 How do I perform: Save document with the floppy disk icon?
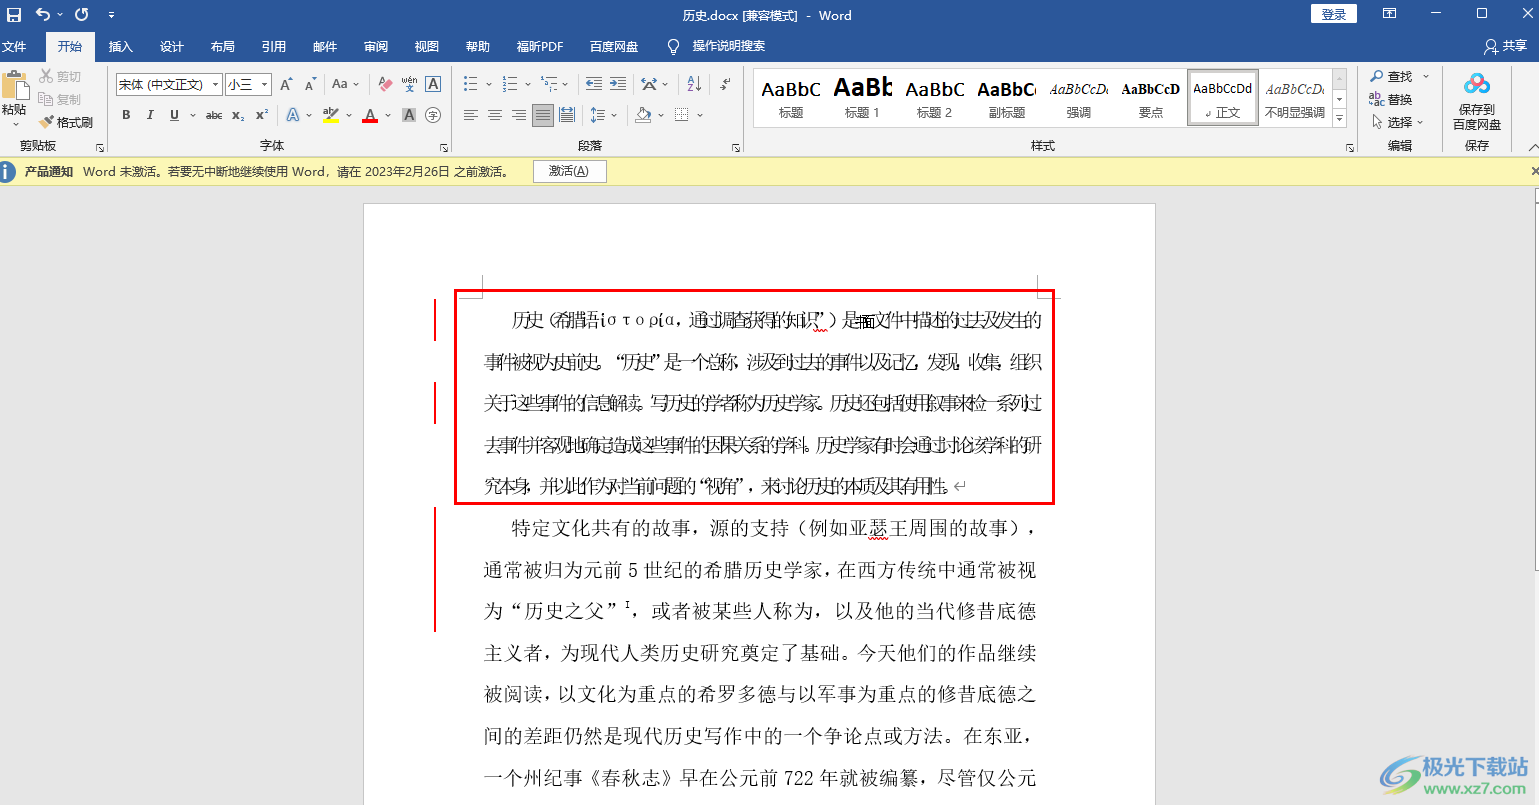pos(14,15)
